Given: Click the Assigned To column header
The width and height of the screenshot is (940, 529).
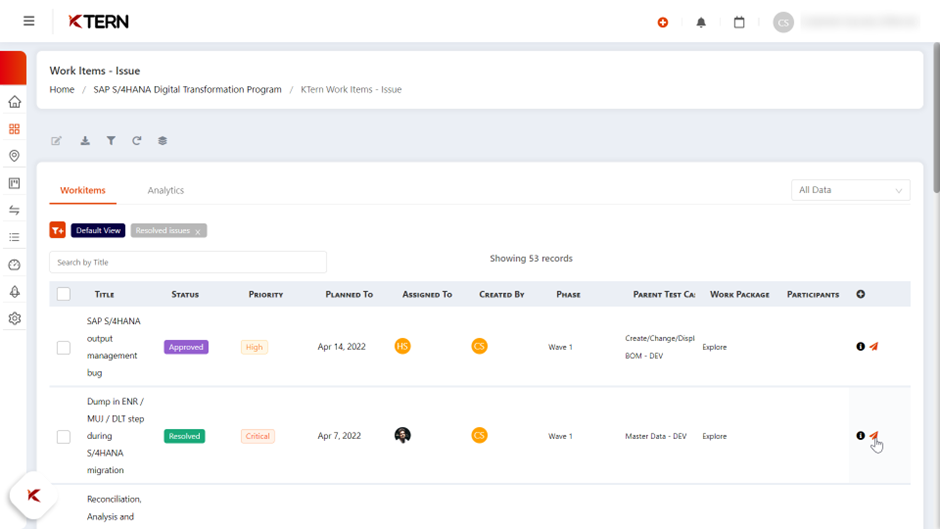Looking at the screenshot, I should tap(427, 294).
